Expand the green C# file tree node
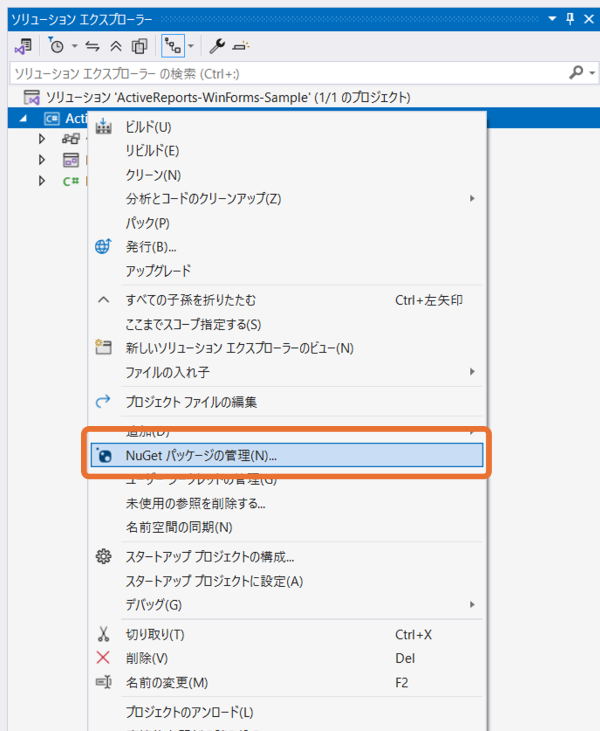Screen dimensions: 600x731 coord(42,181)
